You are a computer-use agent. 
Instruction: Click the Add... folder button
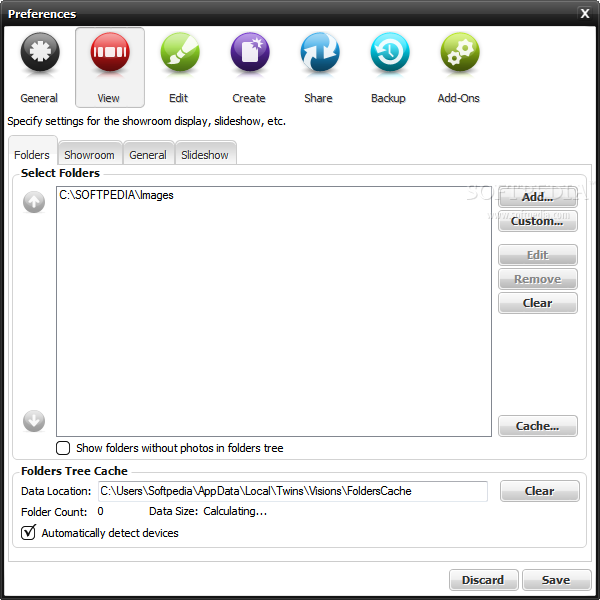pos(538,197)
